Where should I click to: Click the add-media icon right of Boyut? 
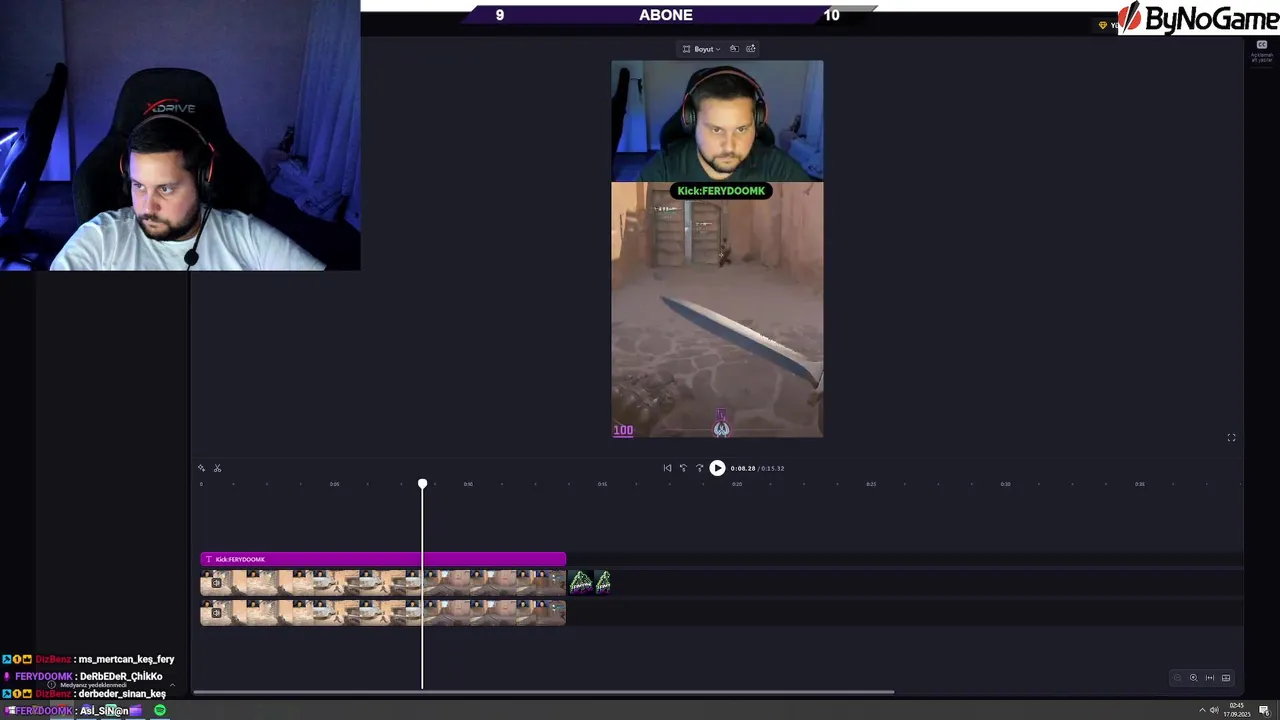tap(751, 49)
